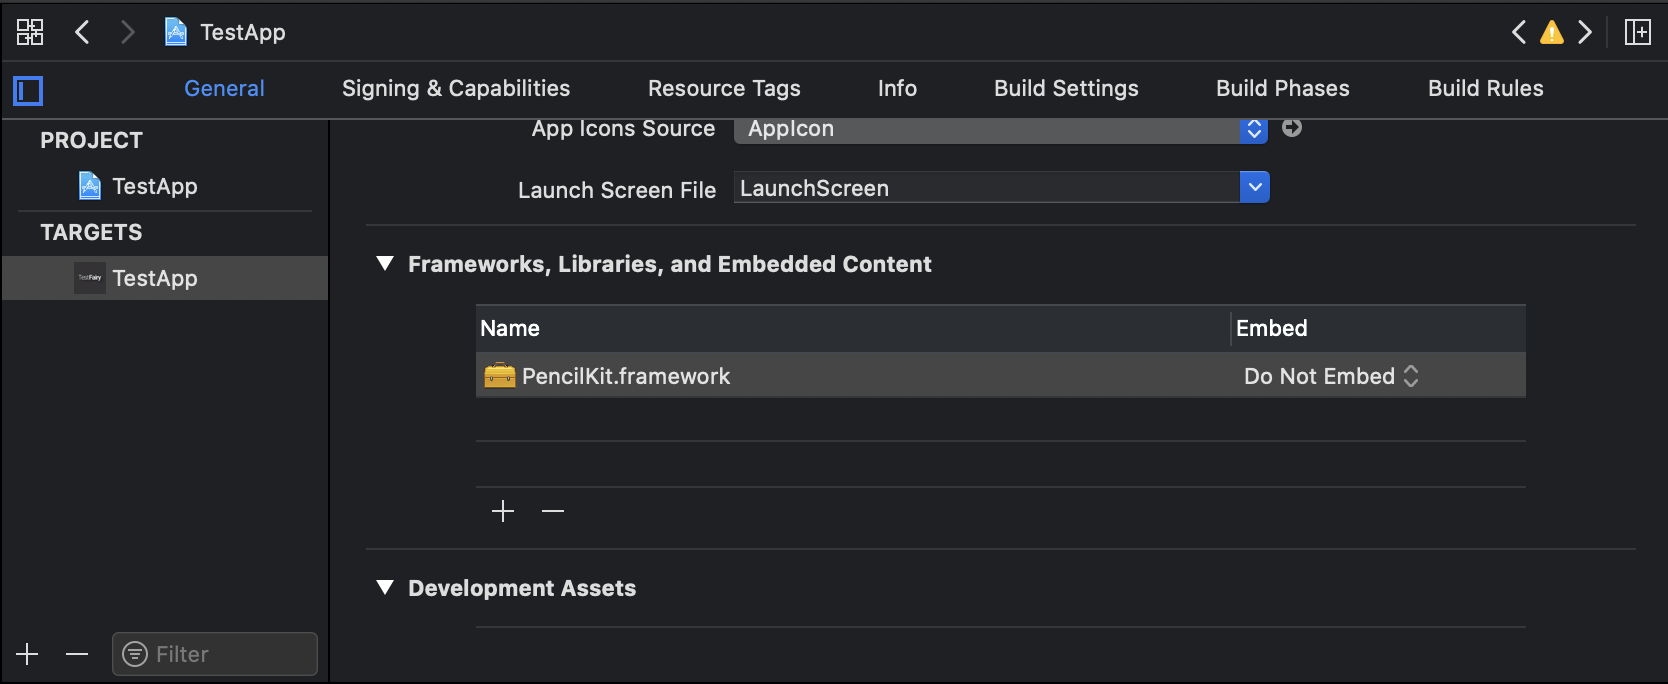Switch to Signing & Capabilities tab
Viewport: 1668px width, 684px height.
(456, 88)
